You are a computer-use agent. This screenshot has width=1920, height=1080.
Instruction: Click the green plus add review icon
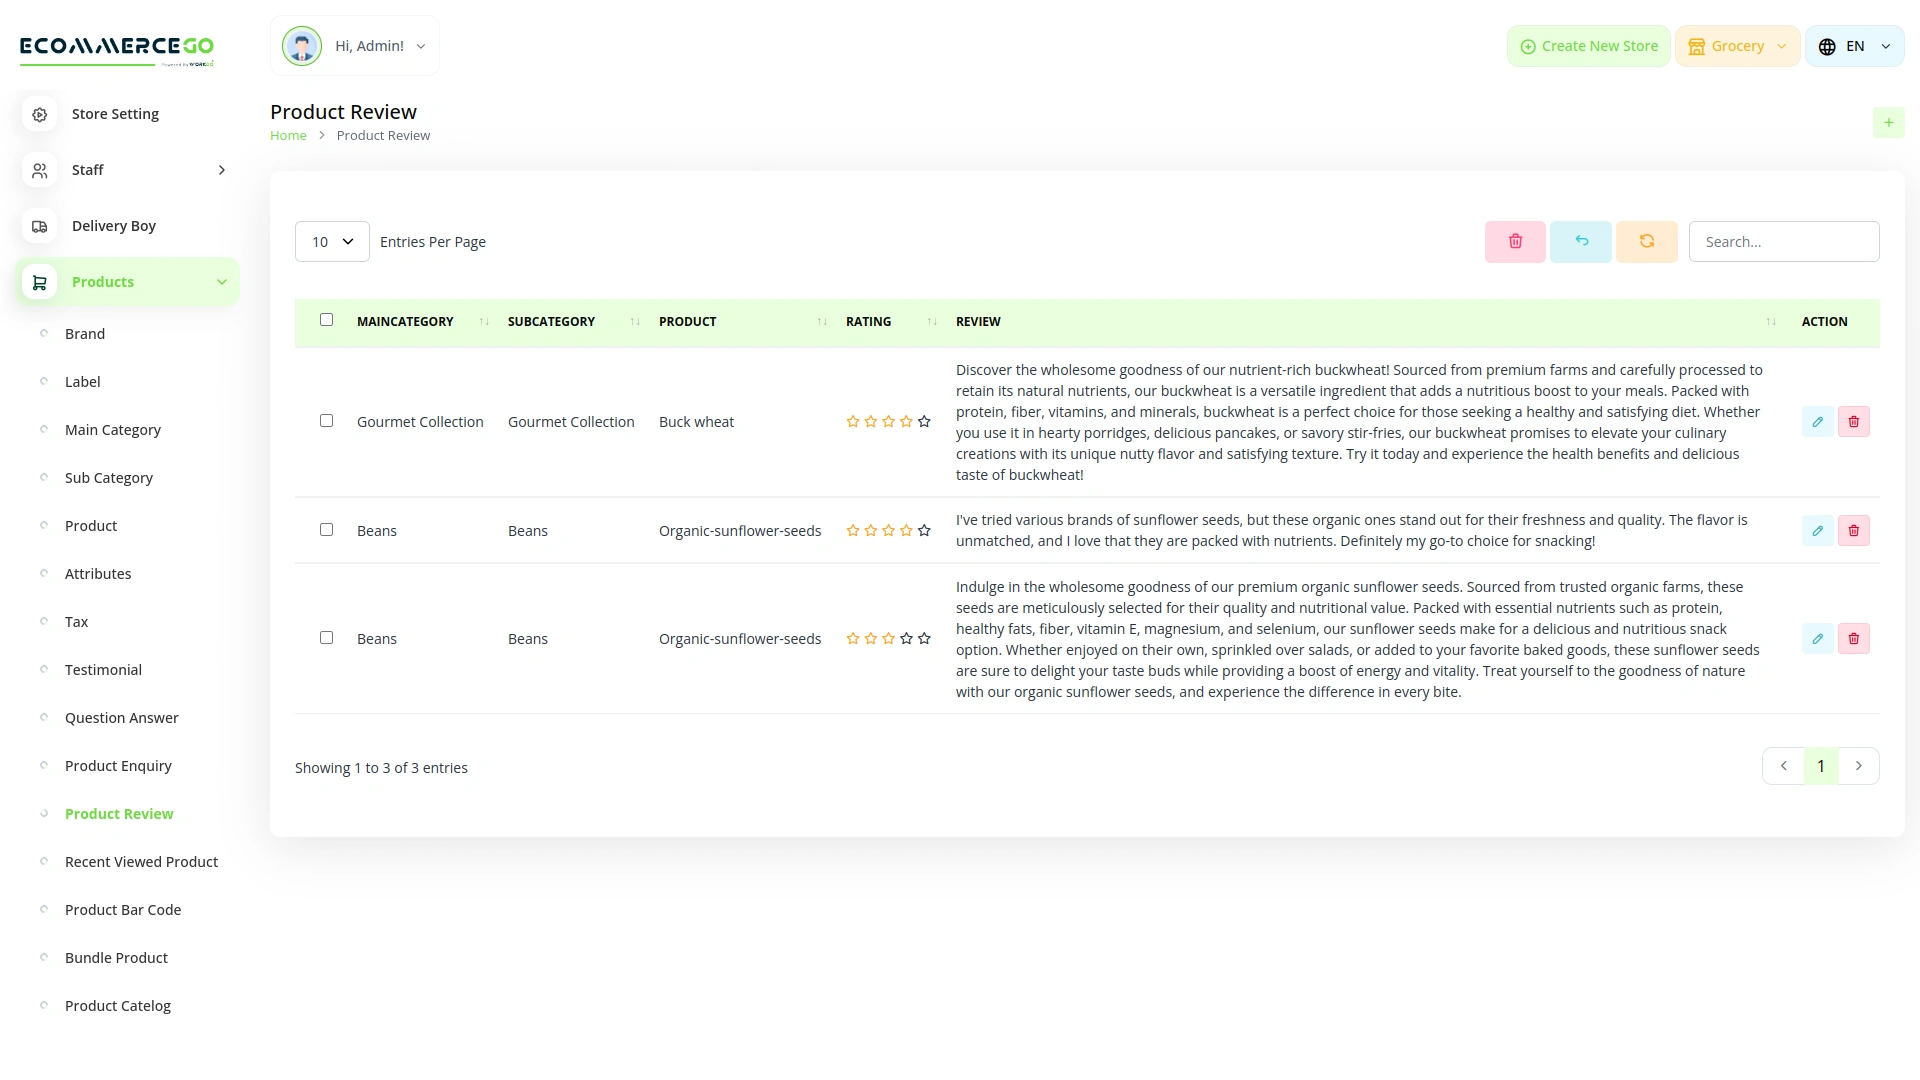[x=1888, y=123]
